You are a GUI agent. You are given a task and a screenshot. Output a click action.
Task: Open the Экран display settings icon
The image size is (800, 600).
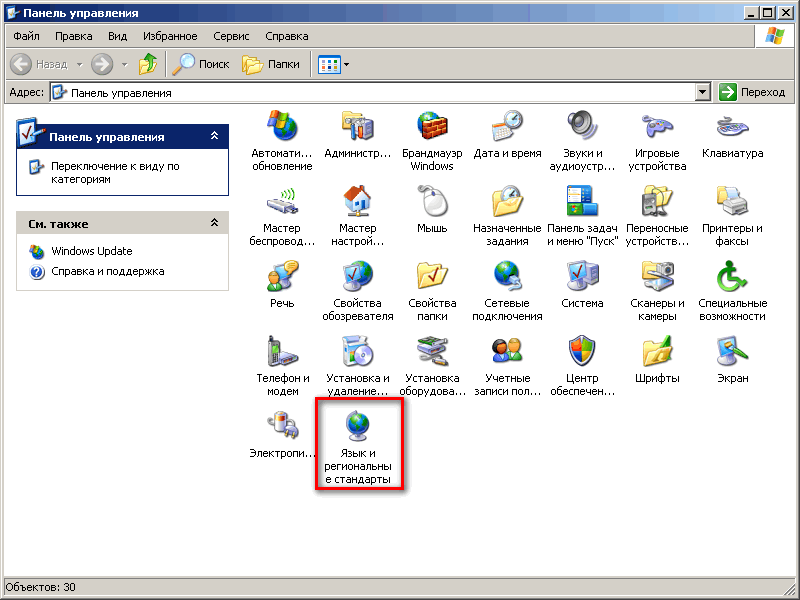tap(732, 352)
